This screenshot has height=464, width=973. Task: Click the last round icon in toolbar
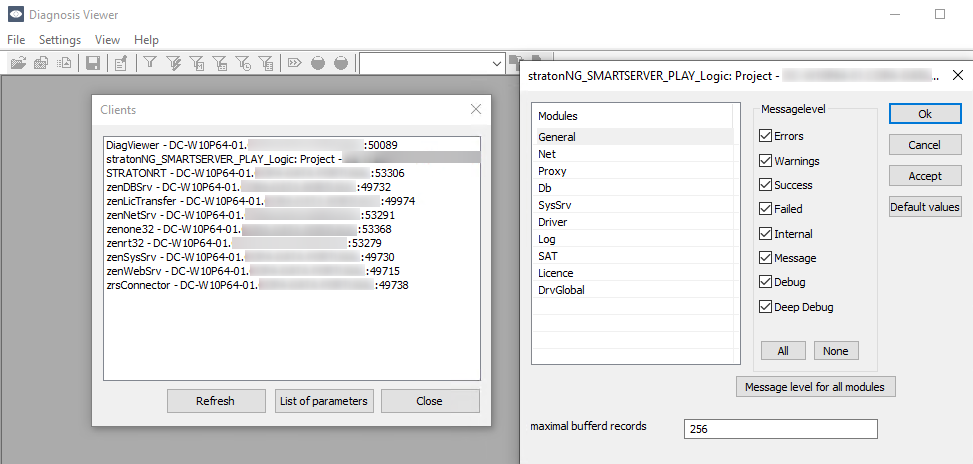341,63
